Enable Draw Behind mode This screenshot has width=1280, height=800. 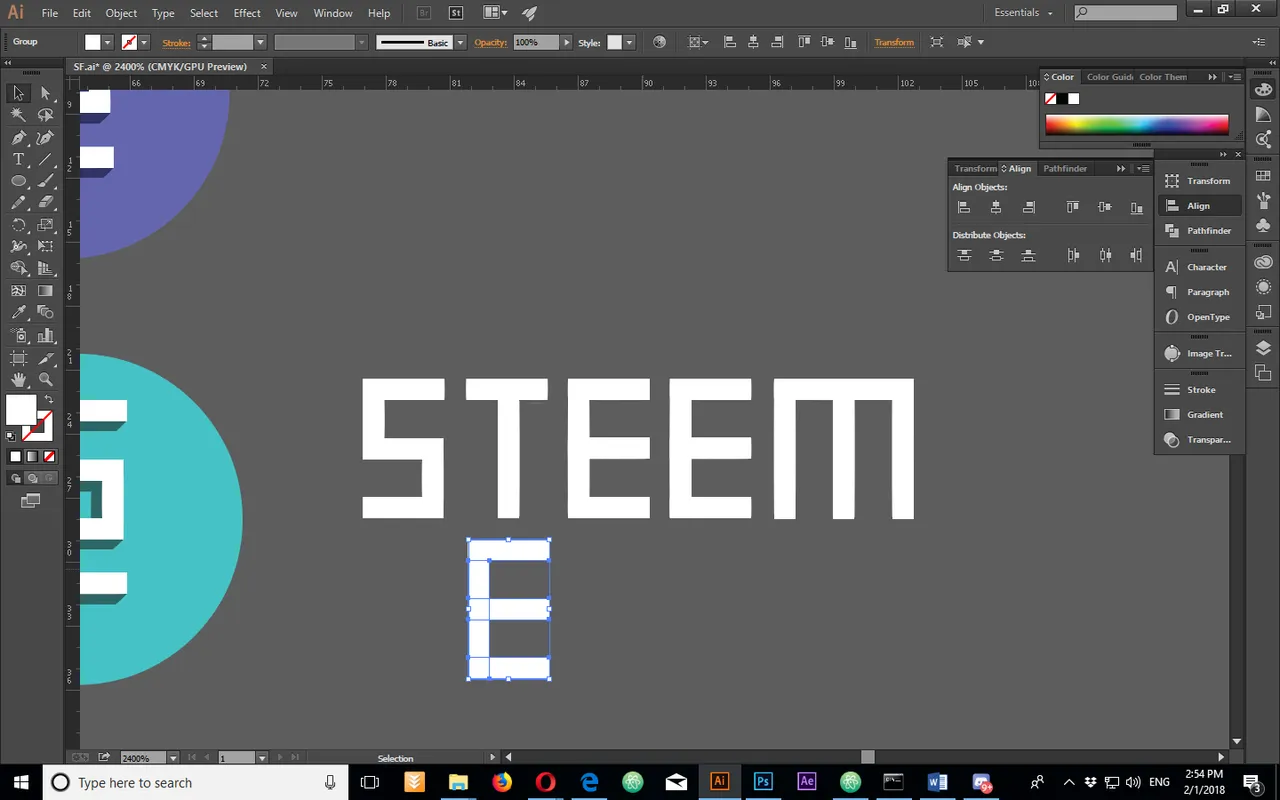coord(31,478)
